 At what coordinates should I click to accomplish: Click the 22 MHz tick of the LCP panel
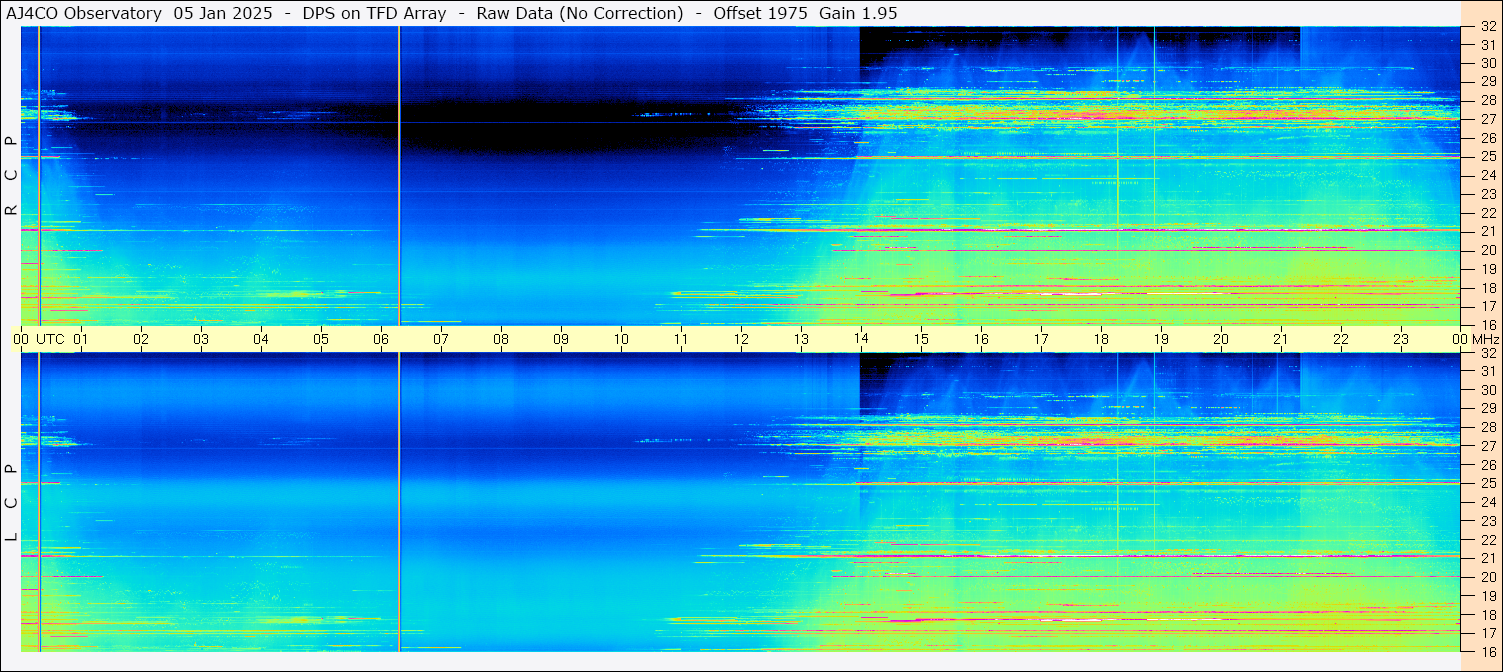click(x=1488, y=540)
